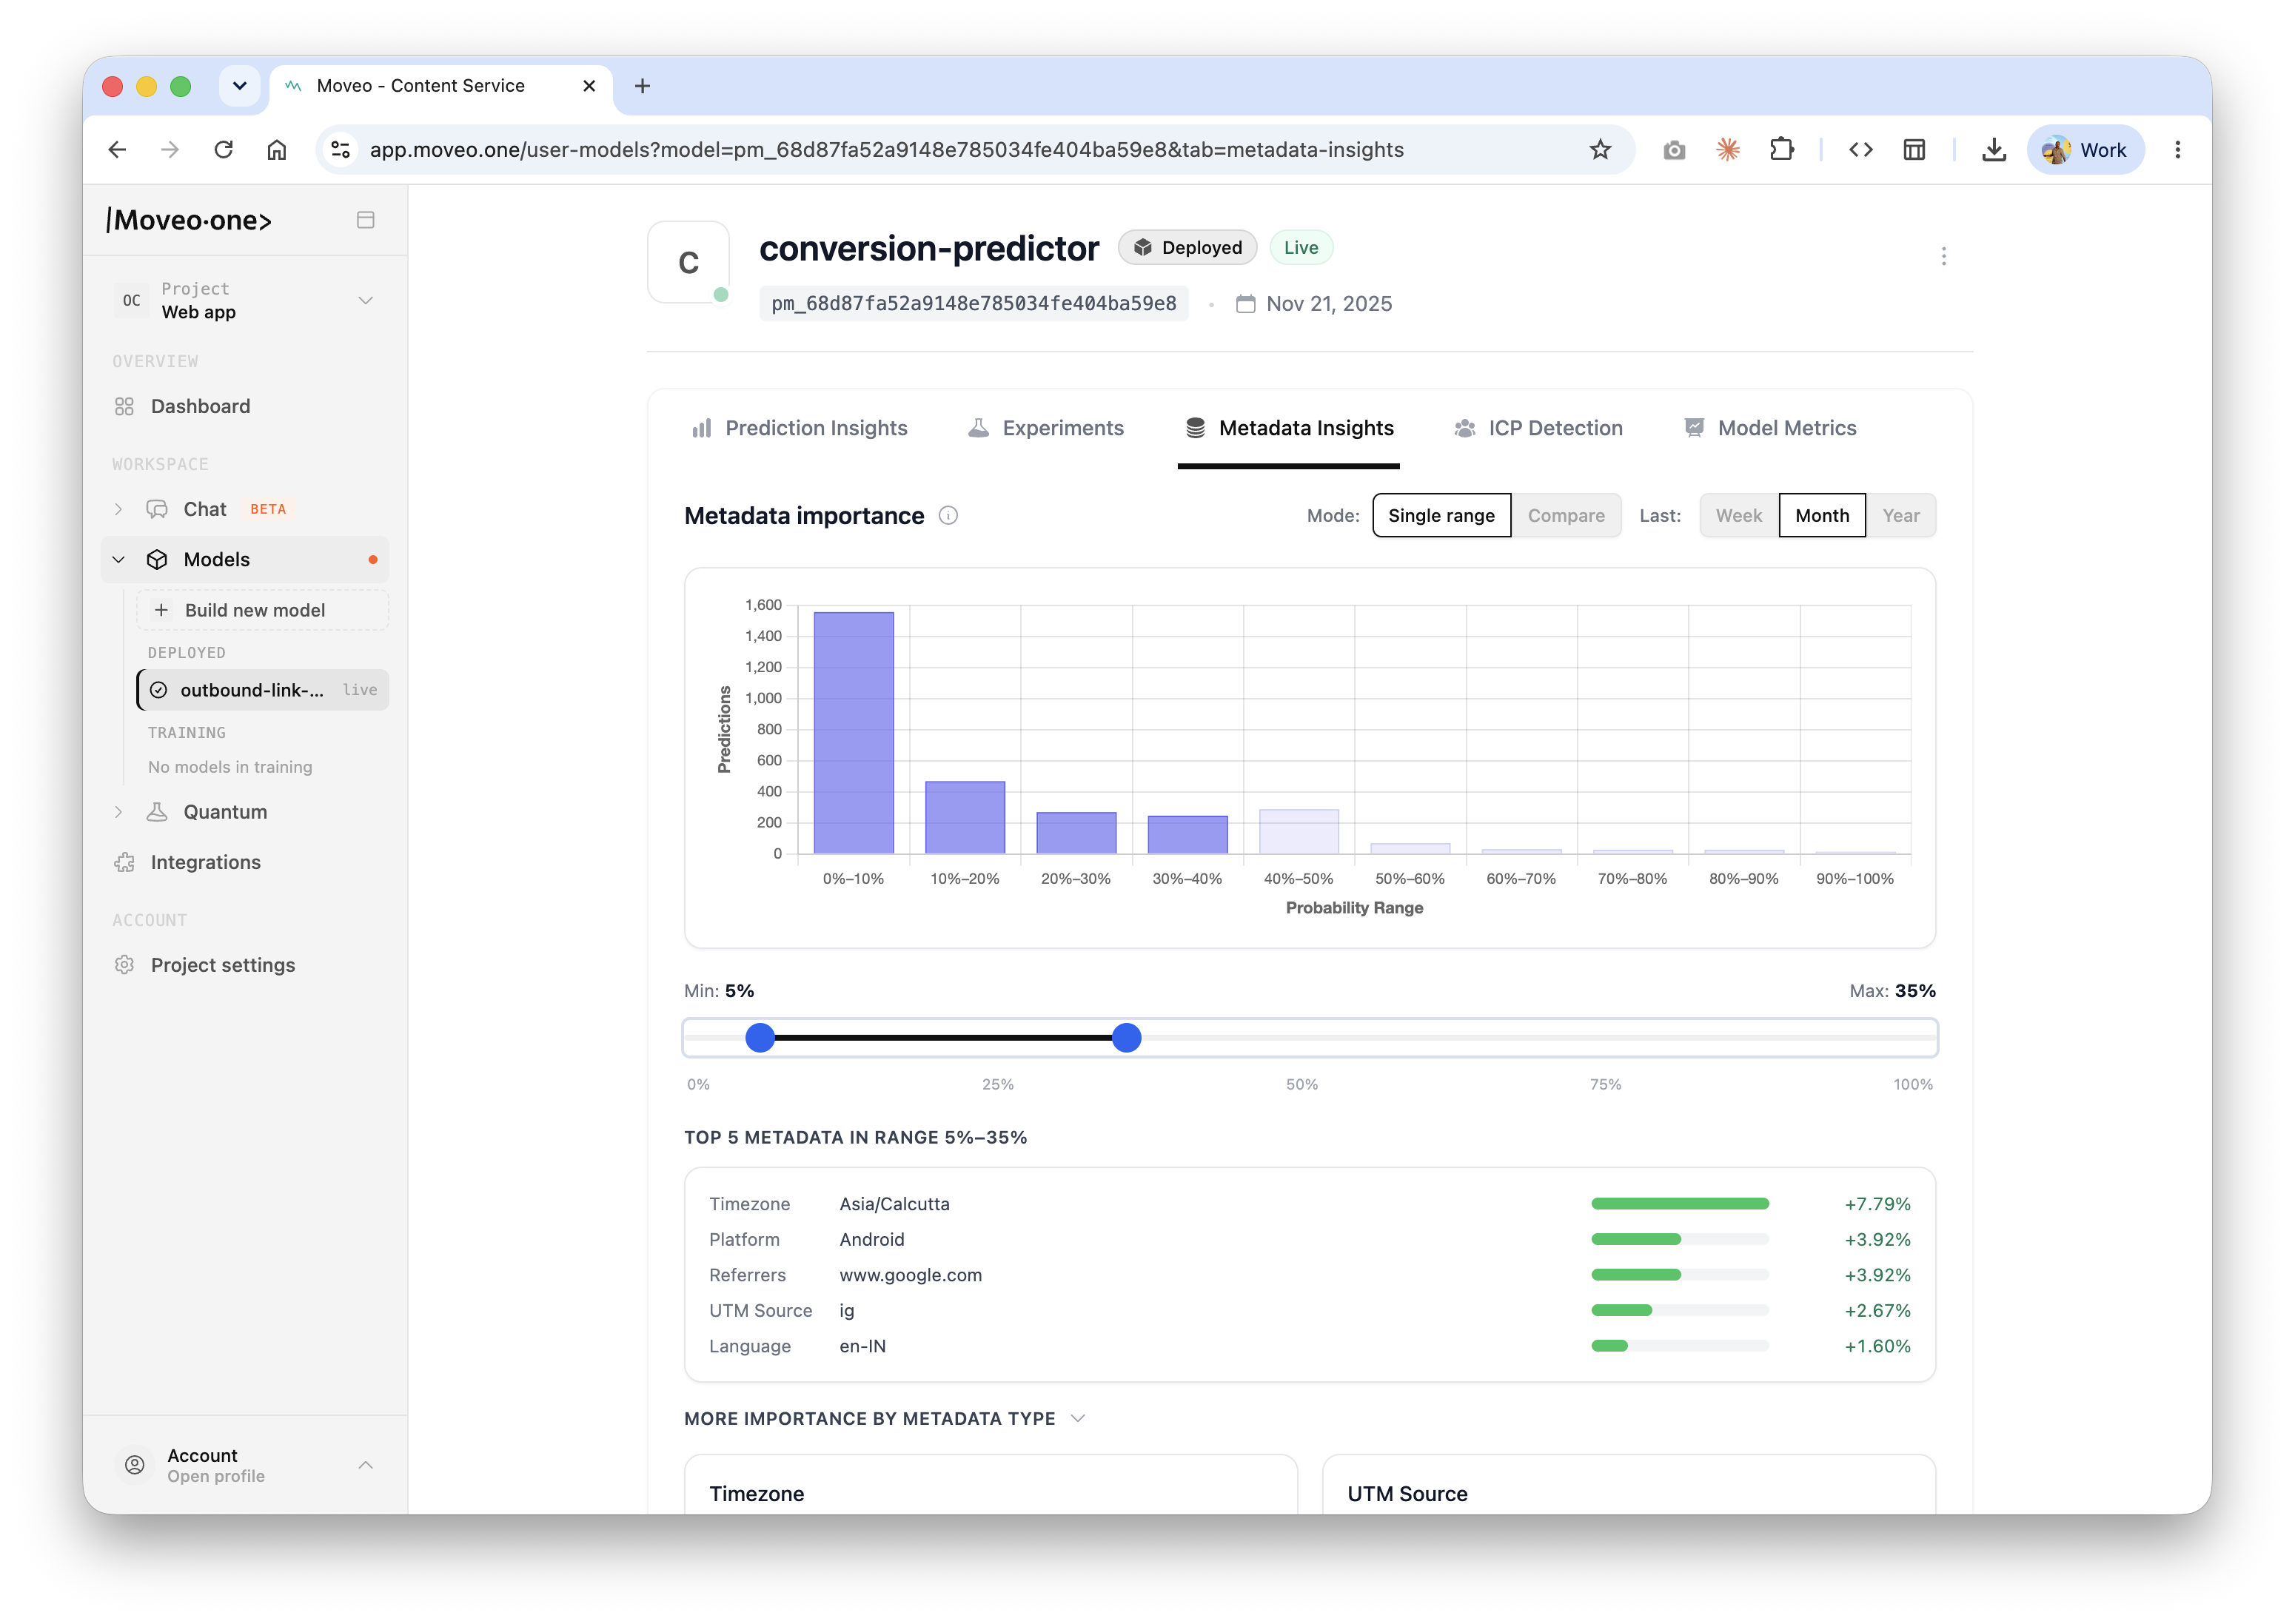Collapse the Models section chevron
The height and width of the screenshot is (1624, 2295).
[x=118, y=559]
